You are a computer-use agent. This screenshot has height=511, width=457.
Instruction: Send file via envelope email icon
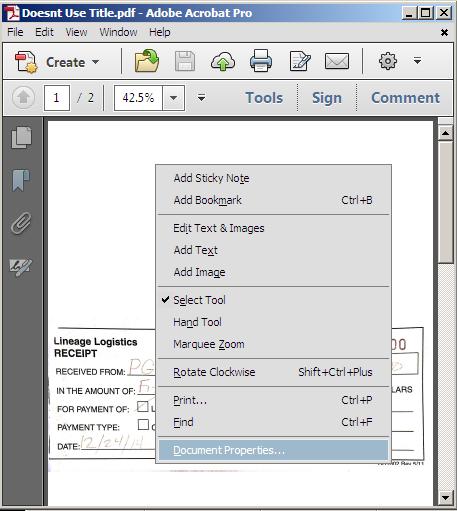(x=337, y=61)
